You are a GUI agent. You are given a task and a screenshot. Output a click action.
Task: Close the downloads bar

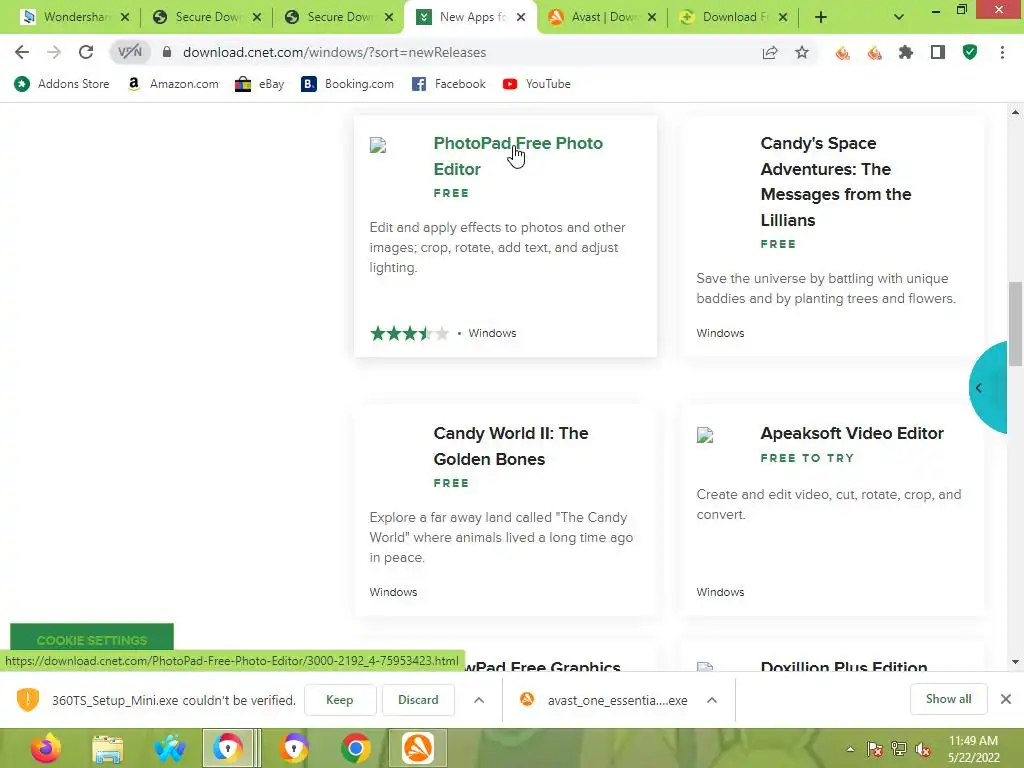[1006, 699]
